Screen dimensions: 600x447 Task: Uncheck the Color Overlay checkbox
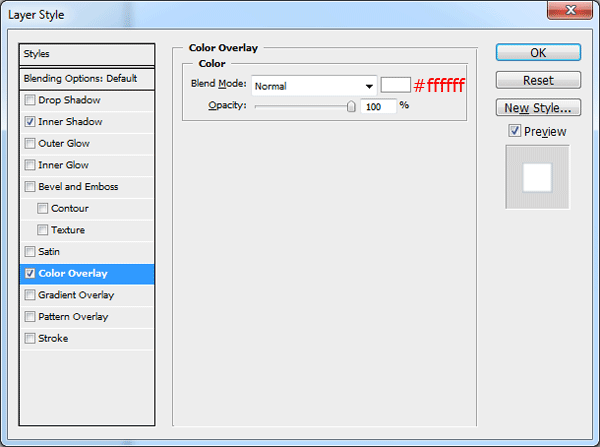[30, 274]
